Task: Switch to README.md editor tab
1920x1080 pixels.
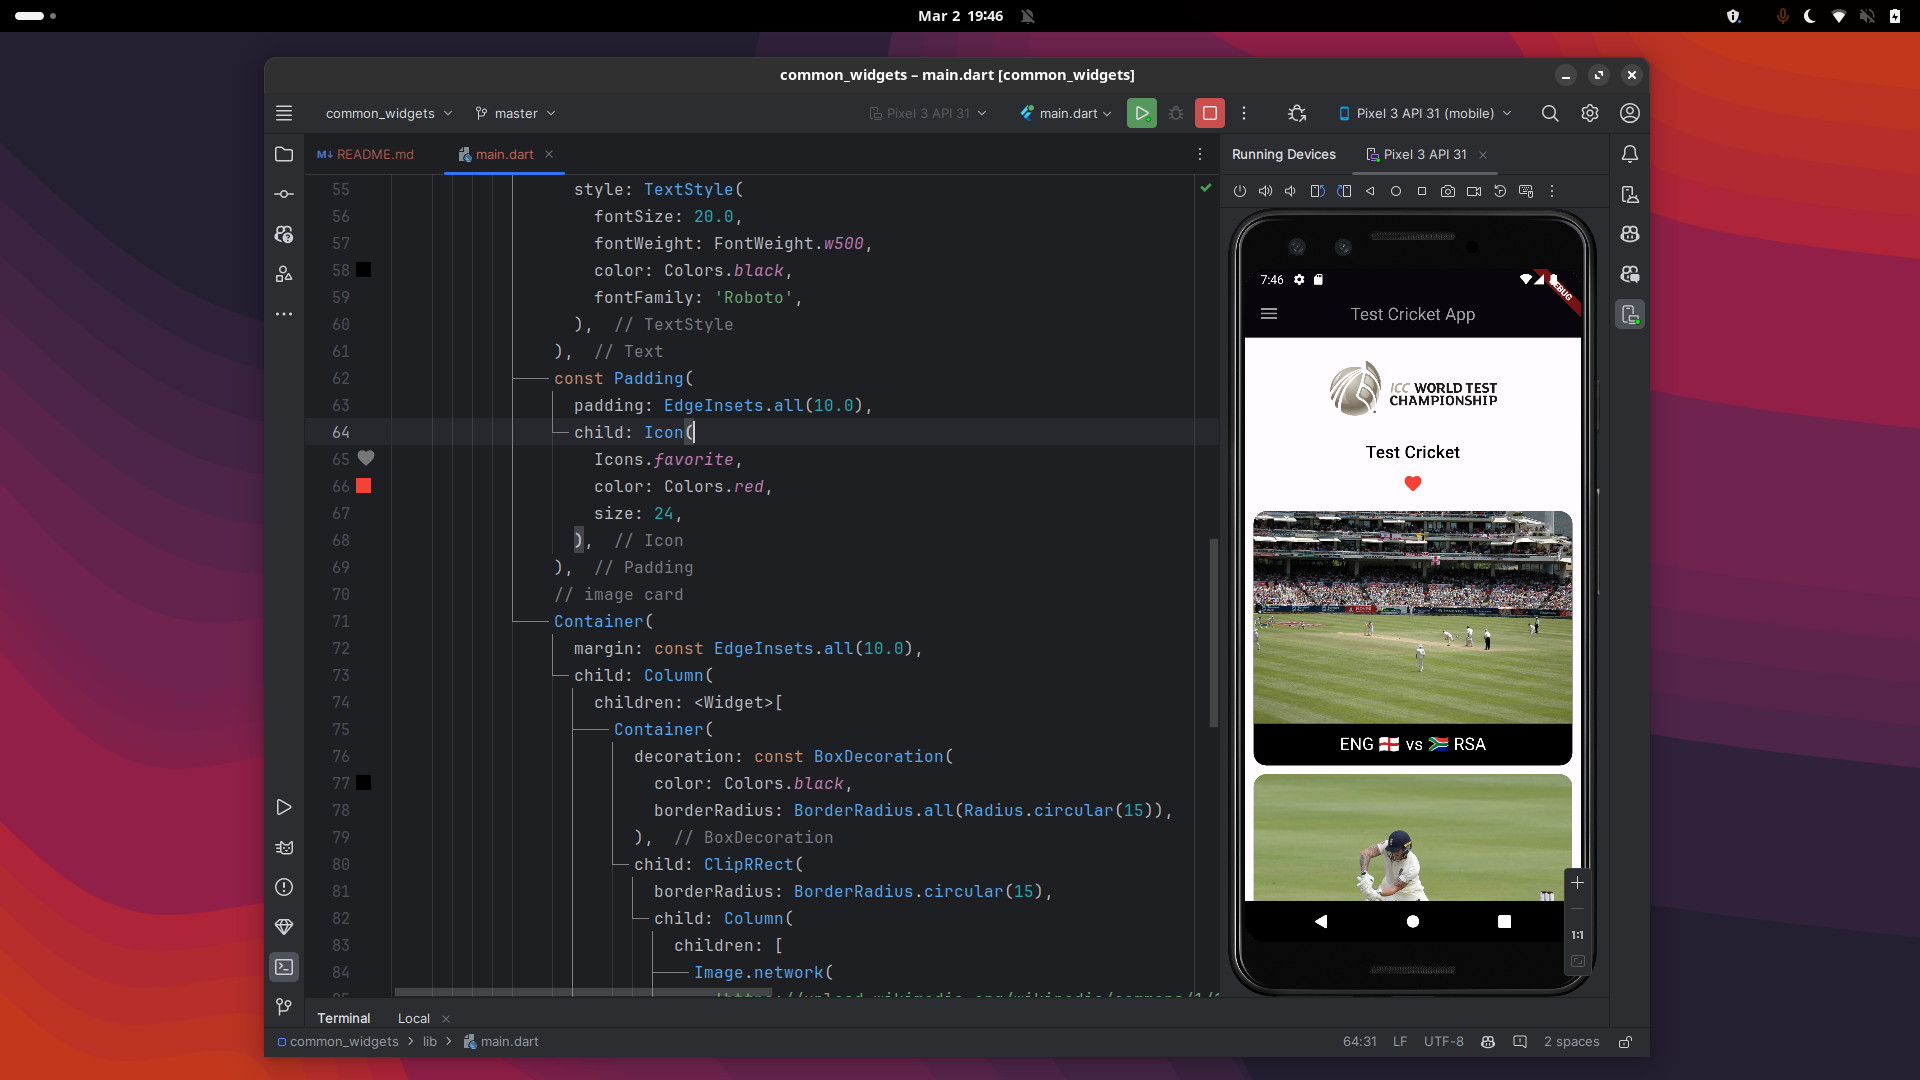Action: (x=366, y=154)
